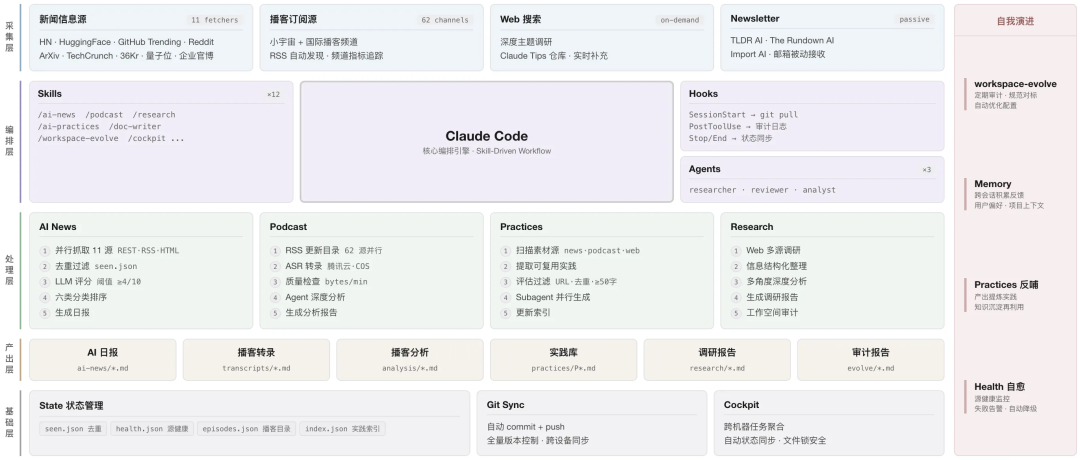The width and height of the screenshot is (1080, 460).
Task: Select "researcher · reviewer · analyst" text
Action: coord(762,190)
